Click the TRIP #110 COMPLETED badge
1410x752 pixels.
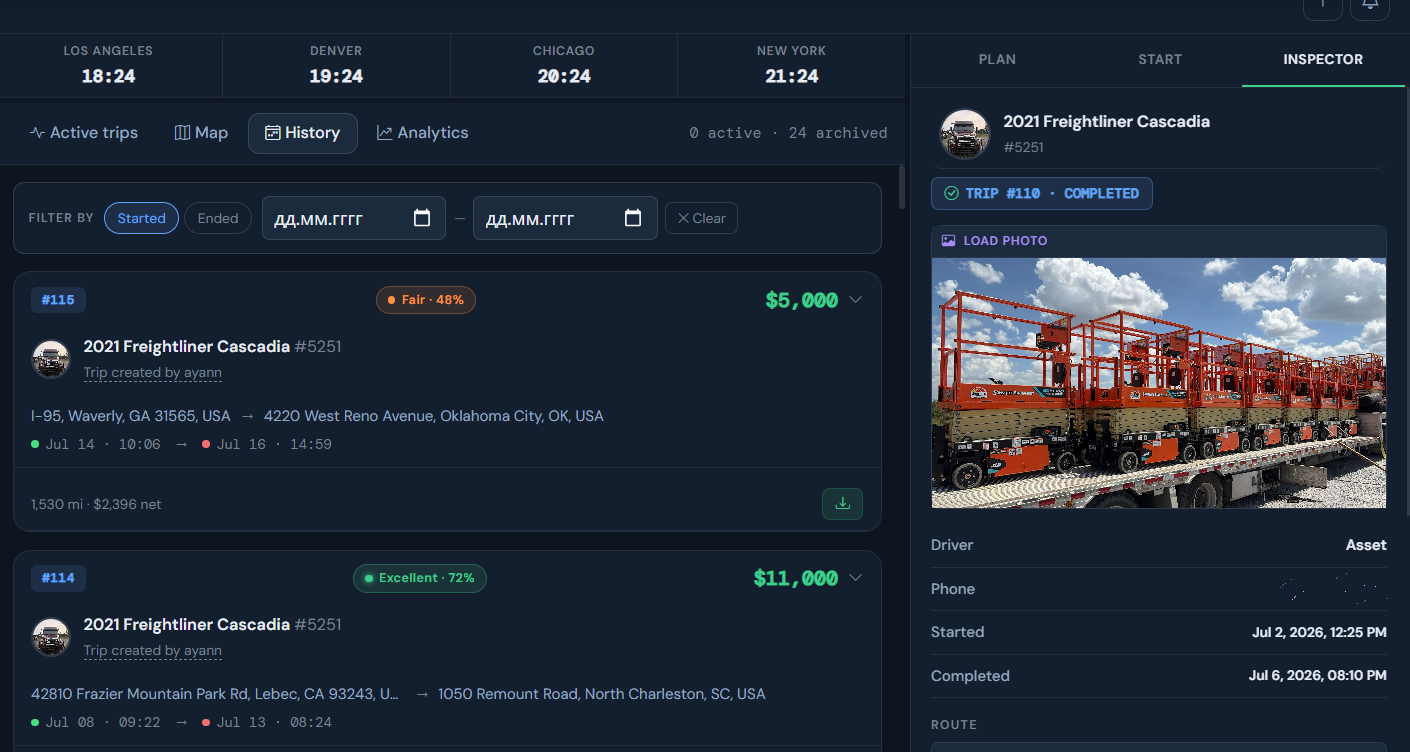point(1042,194)
